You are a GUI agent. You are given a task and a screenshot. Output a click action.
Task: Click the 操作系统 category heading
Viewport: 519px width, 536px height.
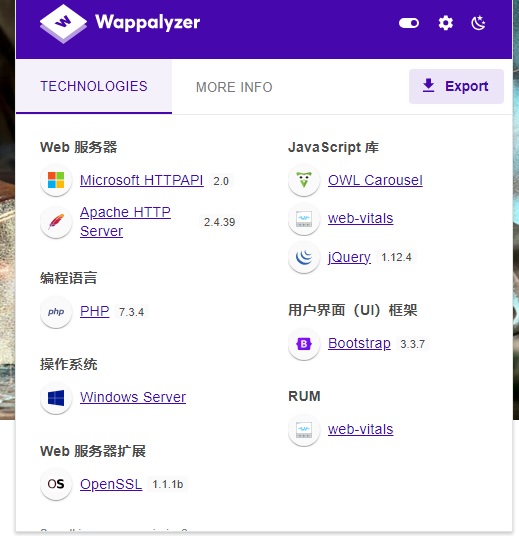click(x=69, y=364)
